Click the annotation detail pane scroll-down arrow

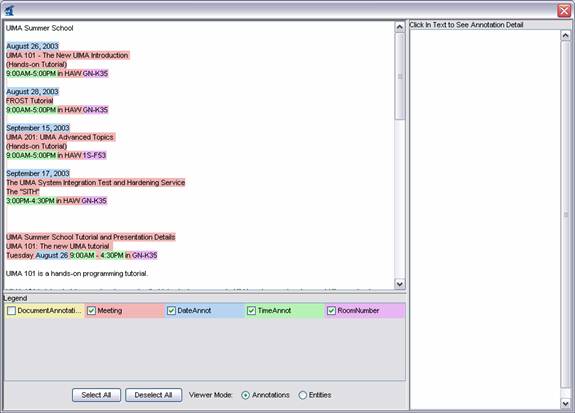click(565, 403)
